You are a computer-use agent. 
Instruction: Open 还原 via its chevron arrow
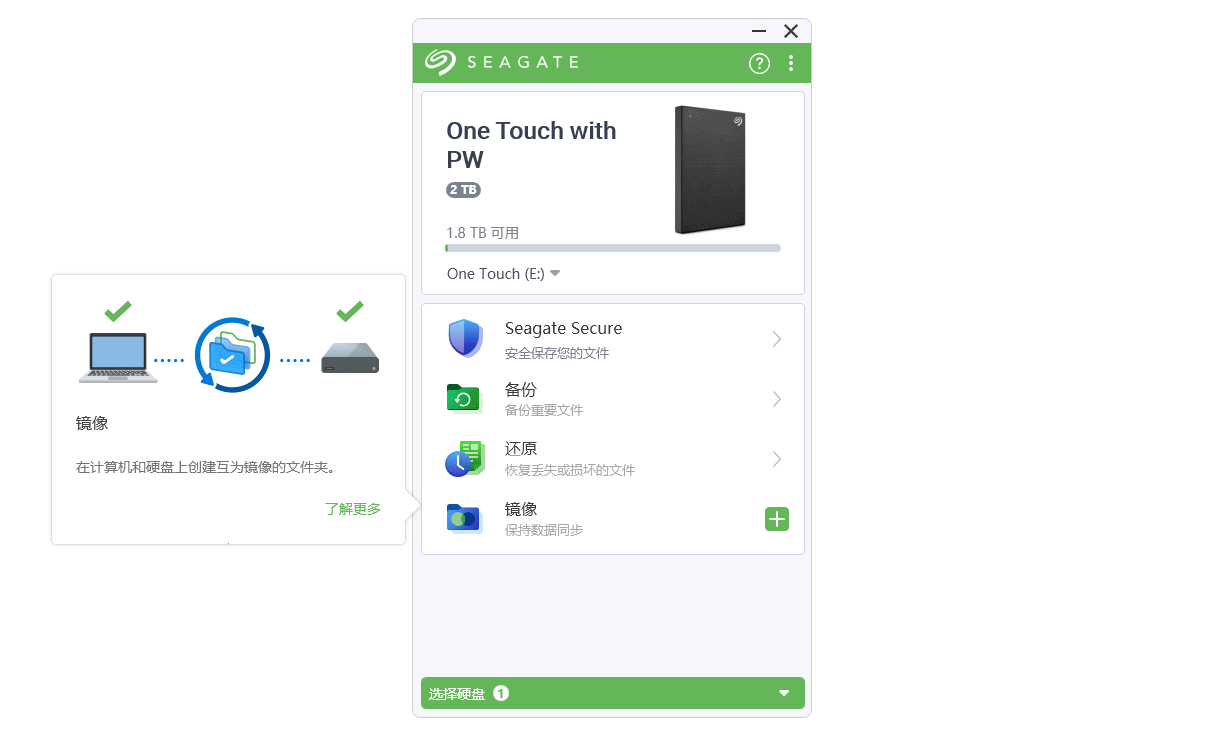777,459
